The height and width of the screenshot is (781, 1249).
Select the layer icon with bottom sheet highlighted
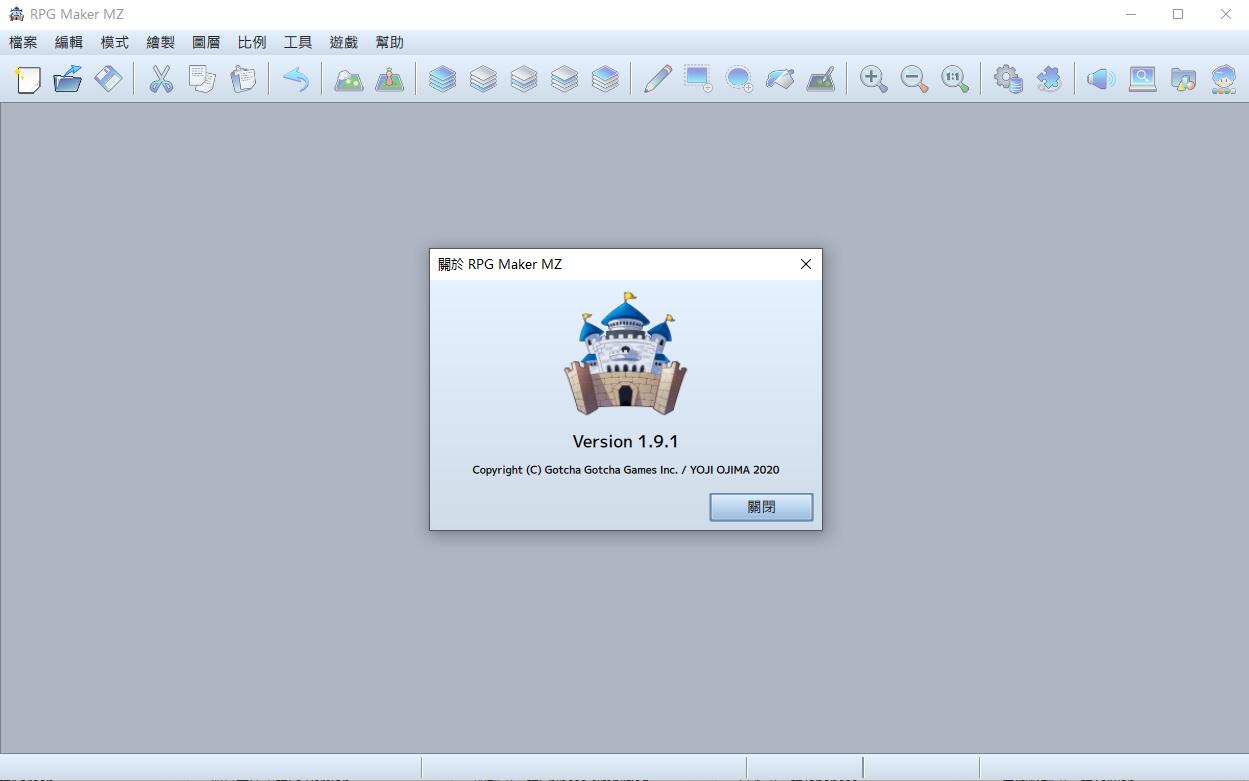(x=483, y=79)
